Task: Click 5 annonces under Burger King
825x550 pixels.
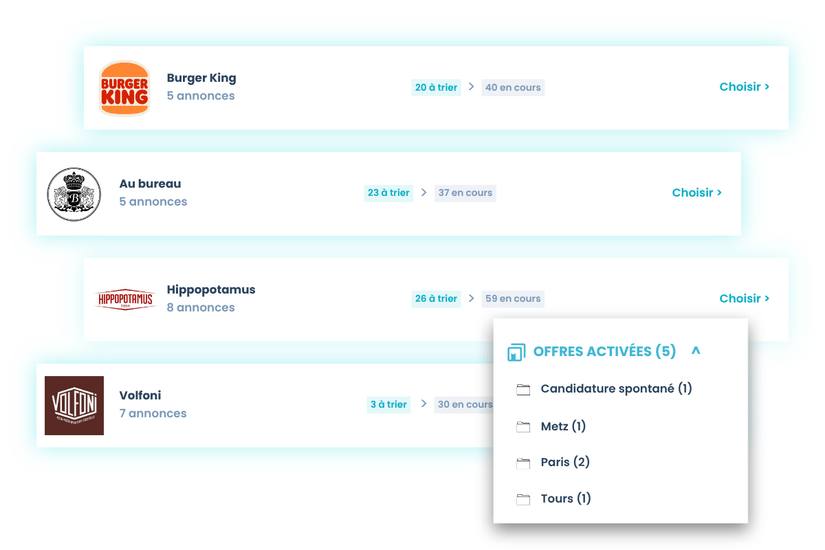Action: pos(200,96)
